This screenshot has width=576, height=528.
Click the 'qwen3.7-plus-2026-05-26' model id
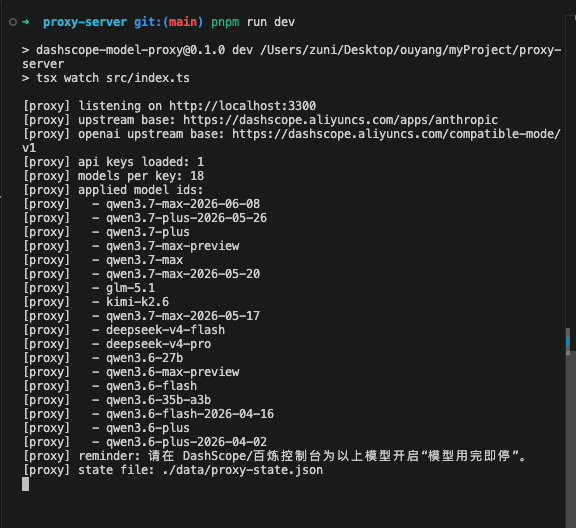coord(186,218)
